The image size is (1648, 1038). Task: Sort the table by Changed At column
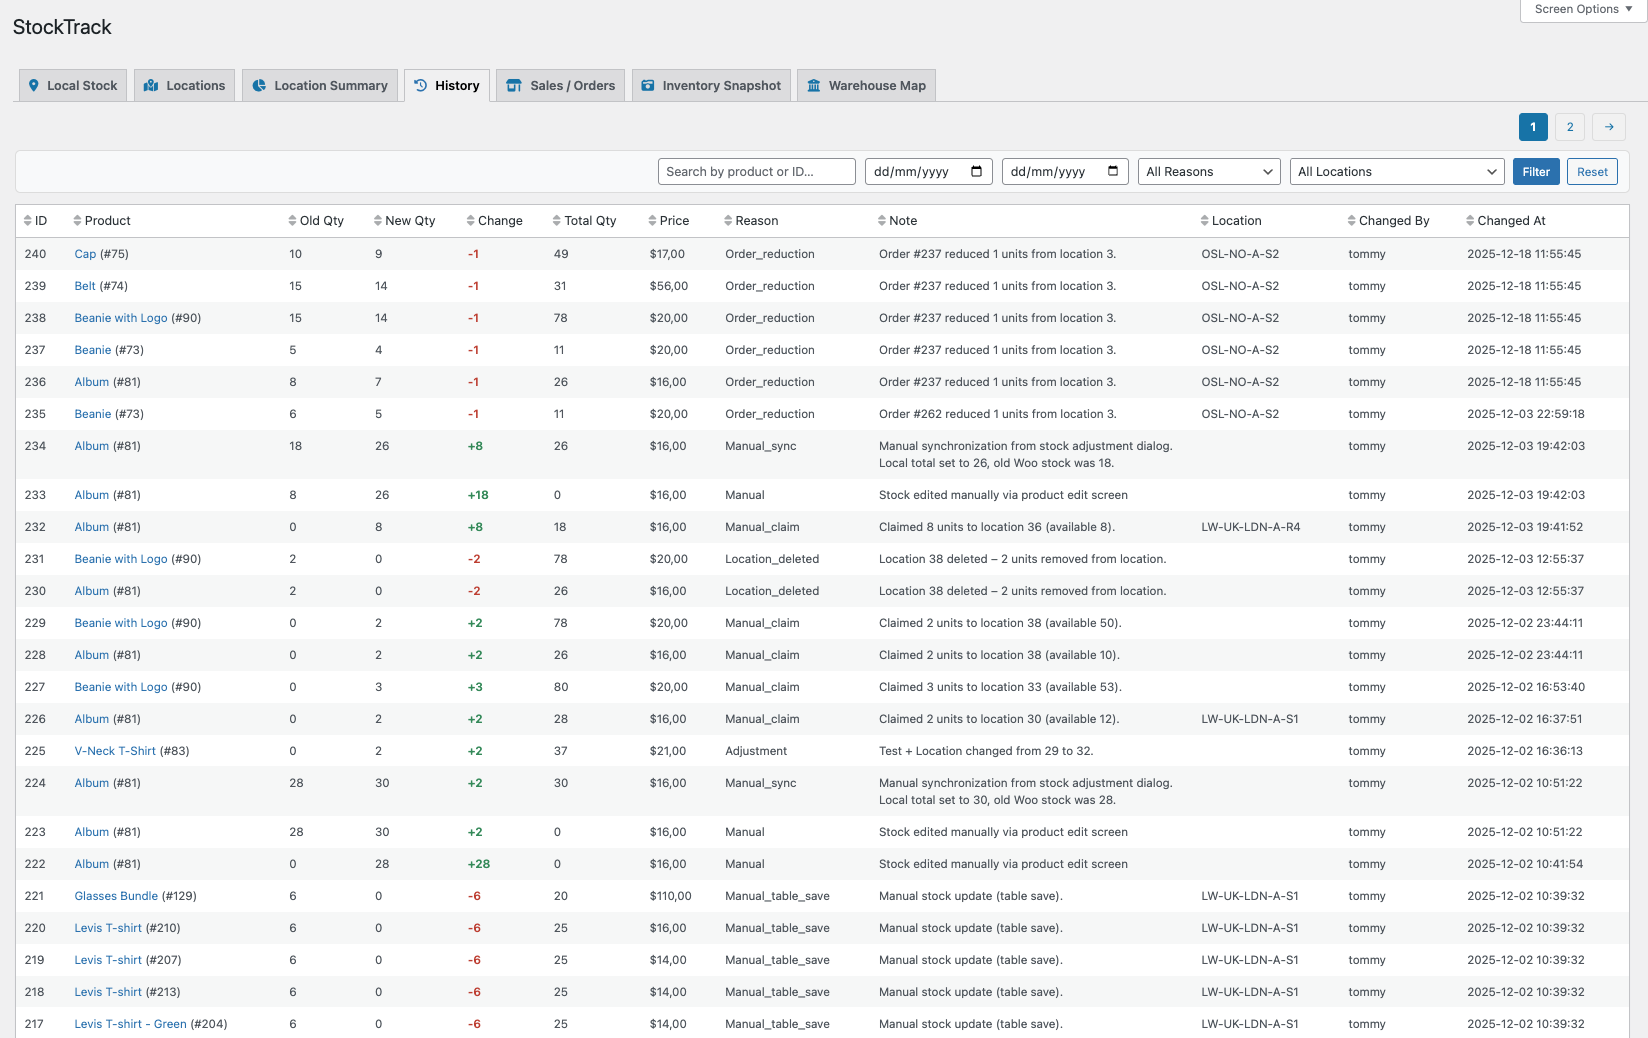pyautogui.click(x=1510, y=221)
